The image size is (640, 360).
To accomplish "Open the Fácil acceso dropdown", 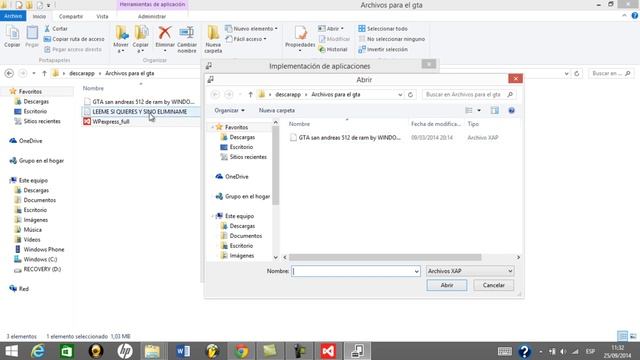I will (246, 39).
